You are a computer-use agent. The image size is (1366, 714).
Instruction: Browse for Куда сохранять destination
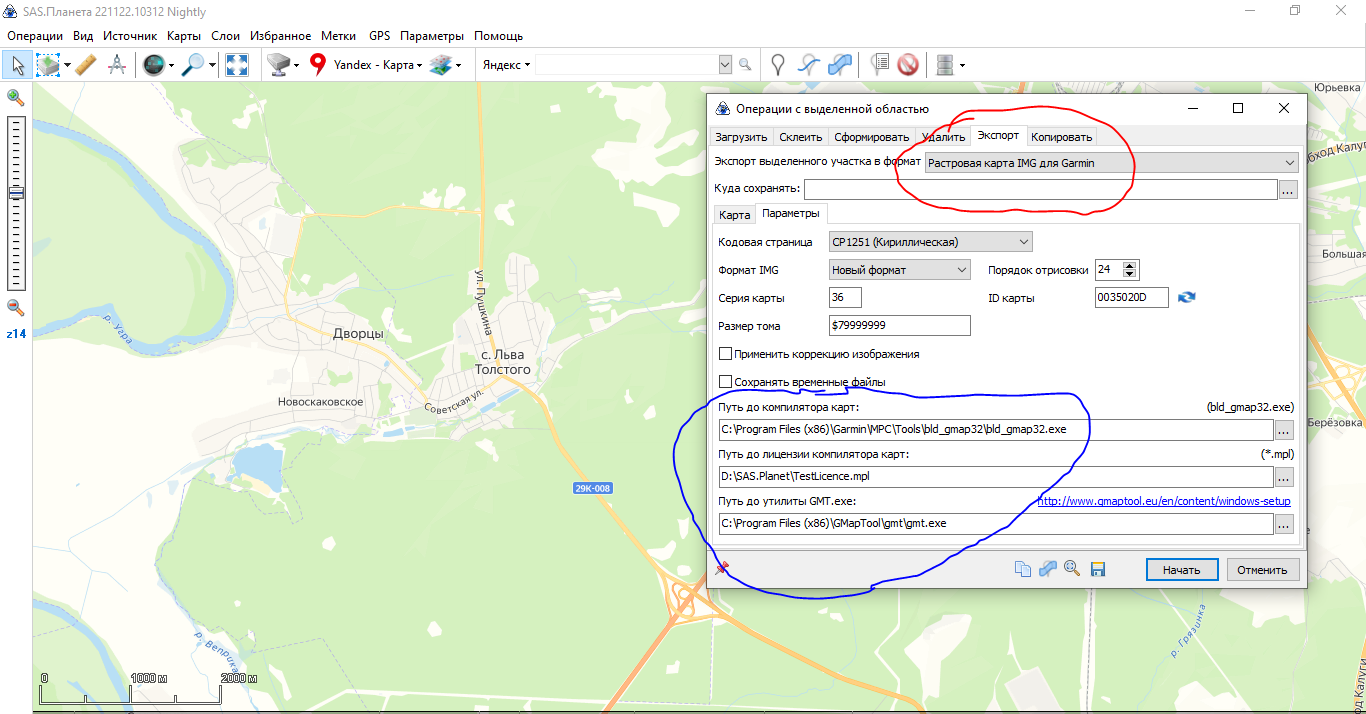click(1288, 189)
